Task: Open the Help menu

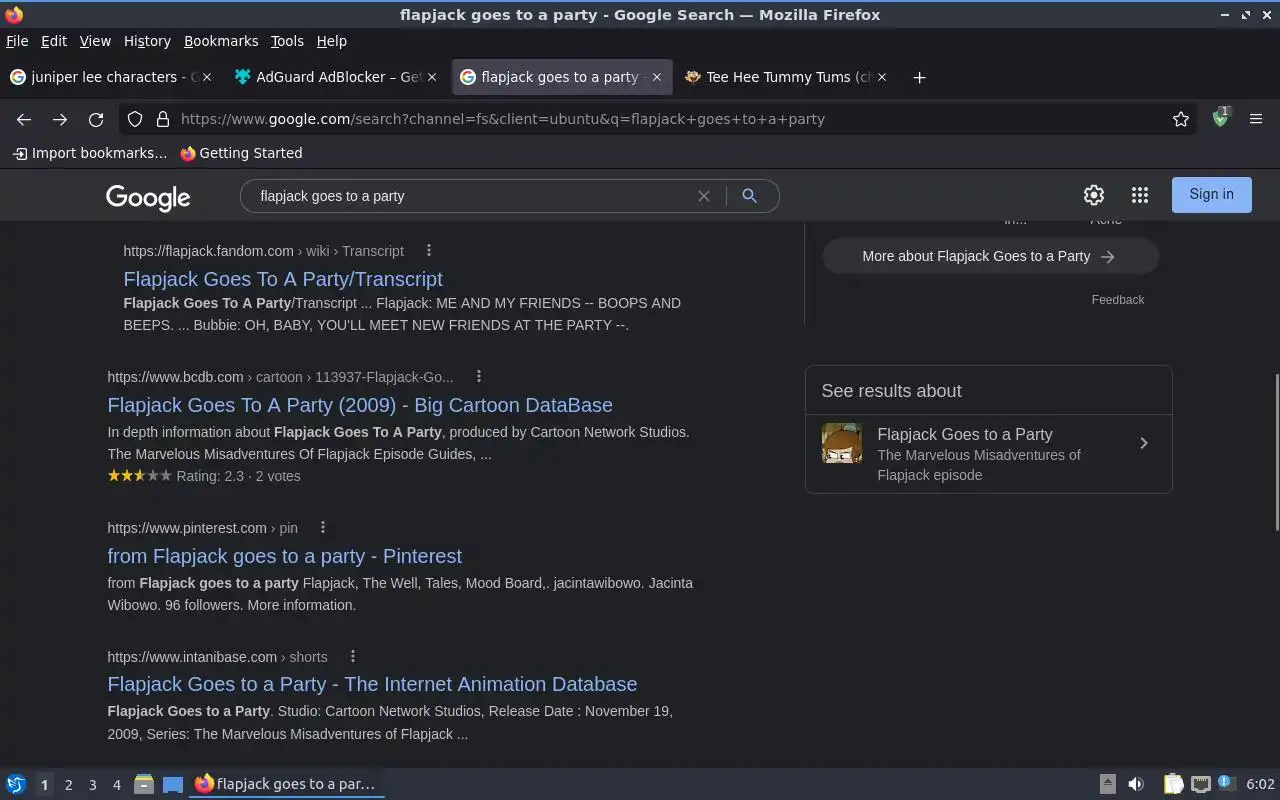Action: (x=332, y=41)
